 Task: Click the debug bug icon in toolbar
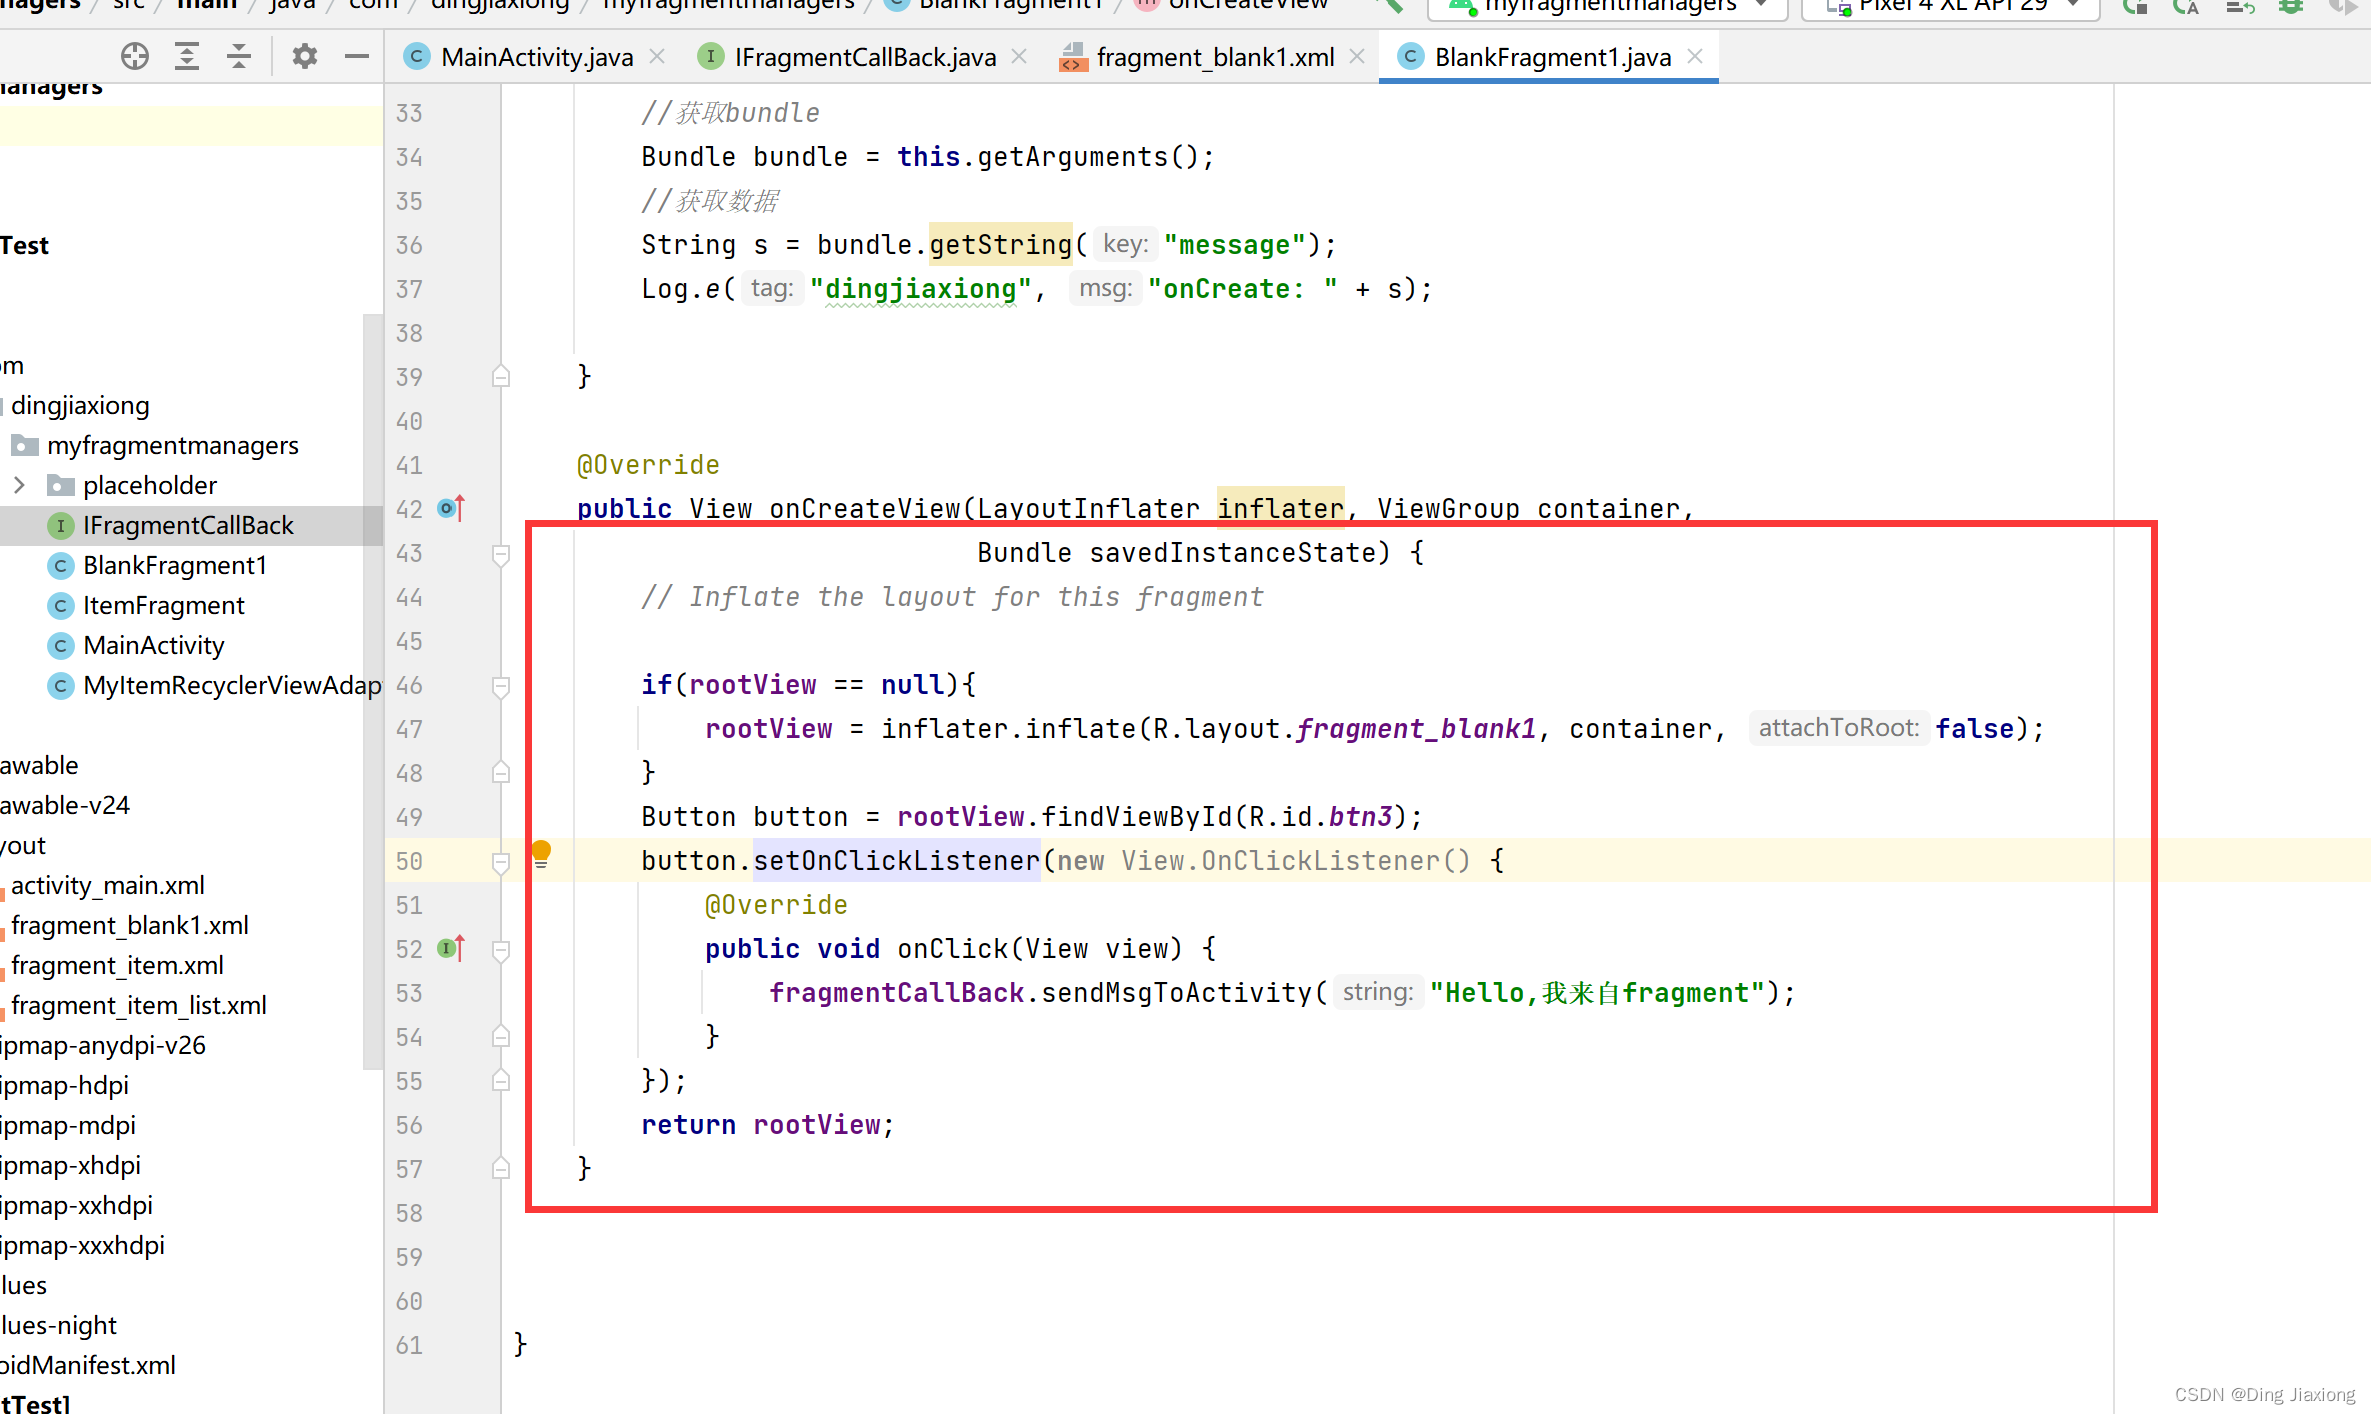tap(2290, 6)
